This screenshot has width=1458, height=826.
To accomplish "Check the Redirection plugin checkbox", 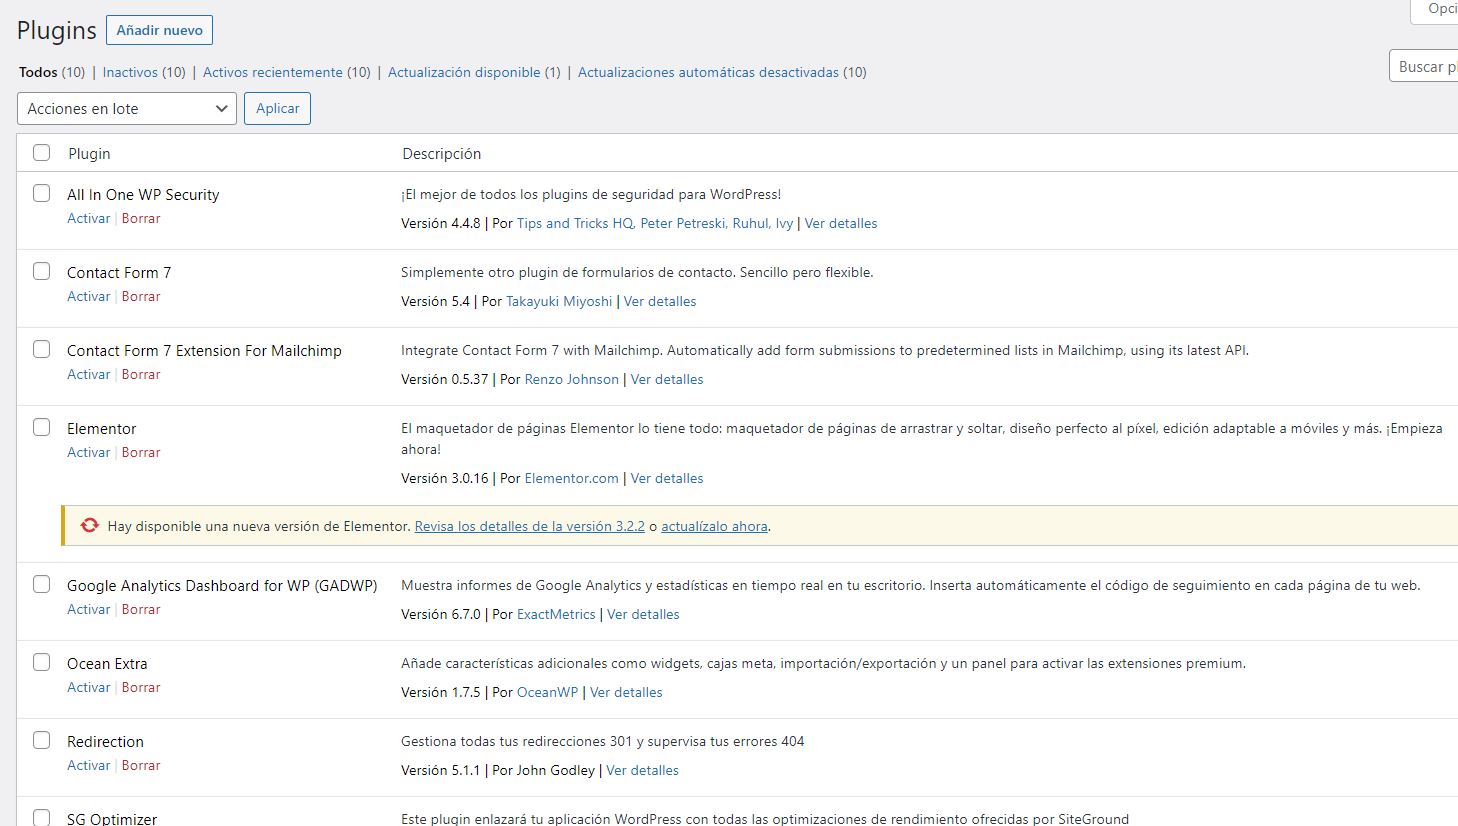I will [x=41, y=740].
